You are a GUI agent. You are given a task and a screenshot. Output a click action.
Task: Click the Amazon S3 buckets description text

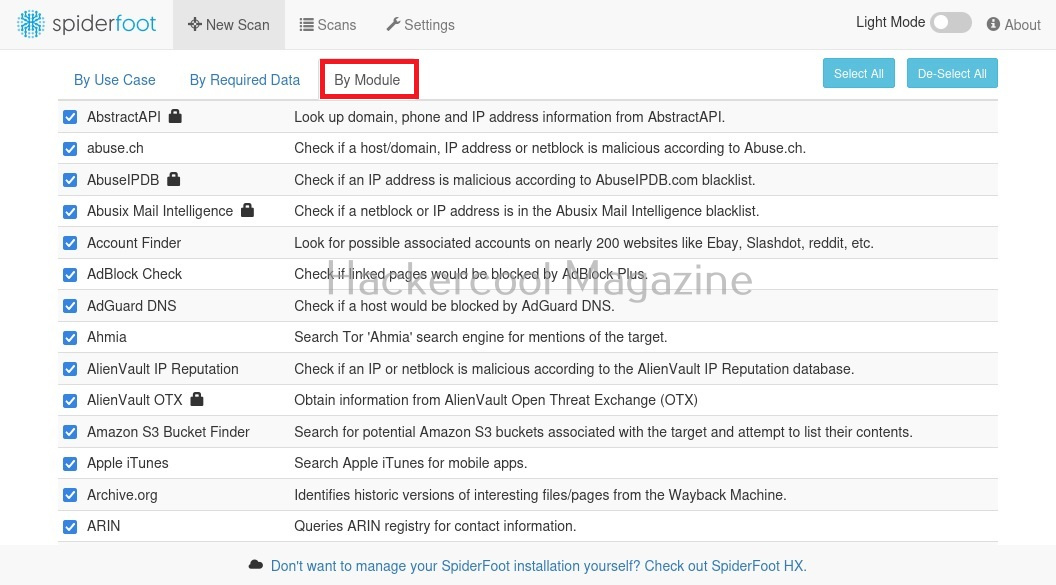[x=603, y=432]
